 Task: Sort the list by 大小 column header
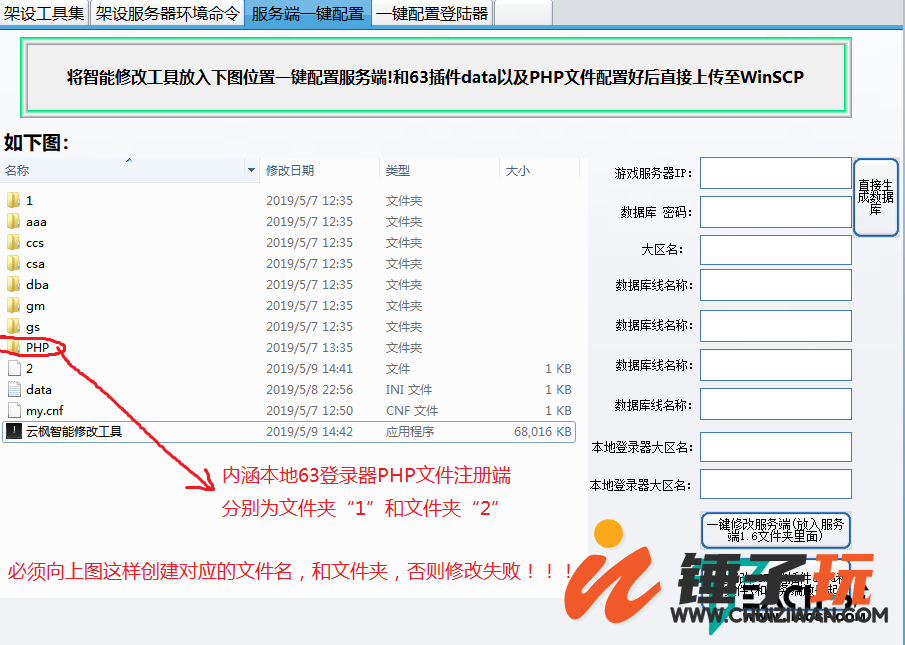[518, 171]
